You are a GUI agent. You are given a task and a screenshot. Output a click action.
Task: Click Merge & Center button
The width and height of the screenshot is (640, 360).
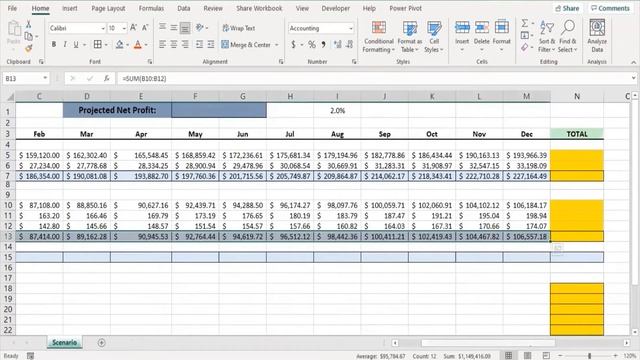click(246, 44)
